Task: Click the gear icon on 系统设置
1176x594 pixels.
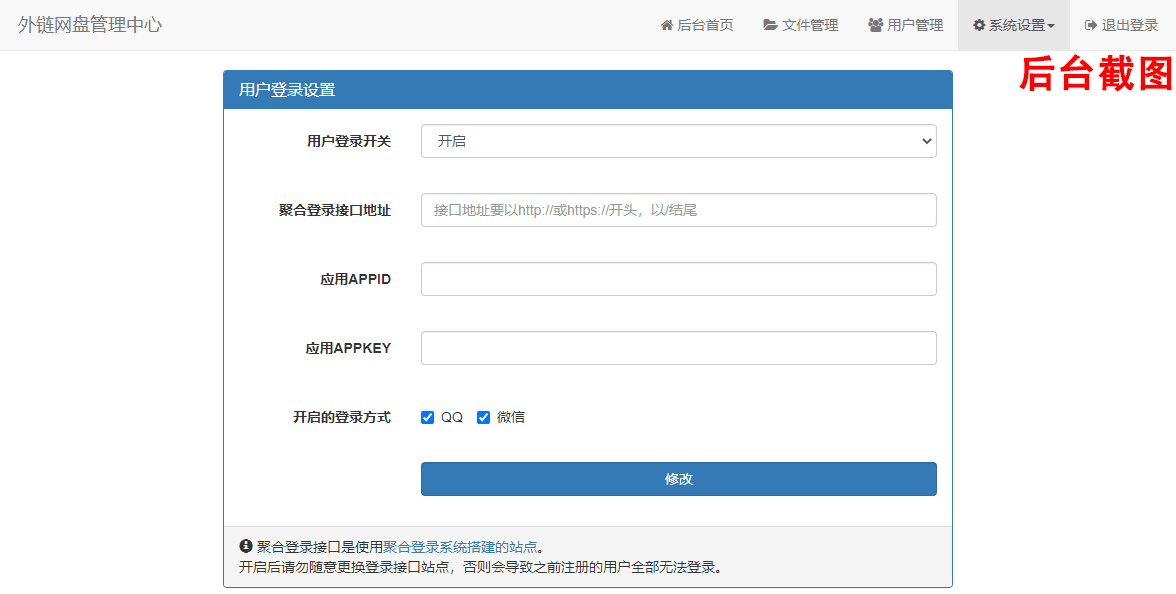Action: 981,25
